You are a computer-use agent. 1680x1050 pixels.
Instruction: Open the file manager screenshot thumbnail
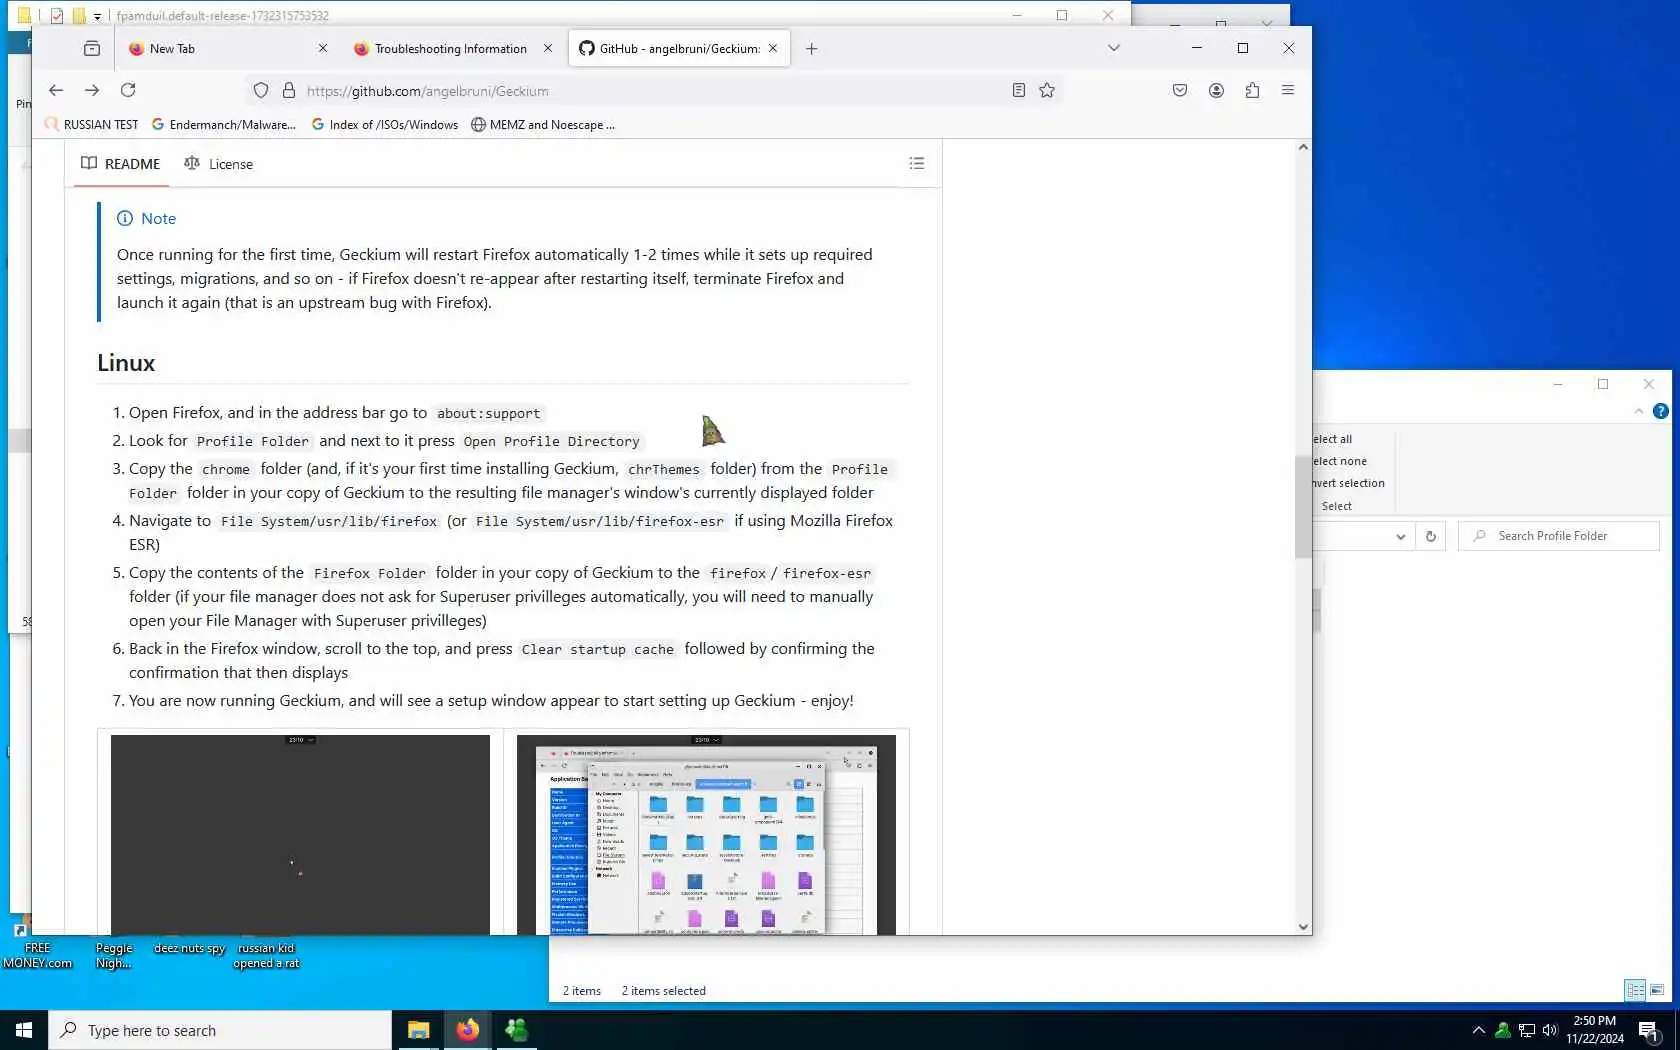point(706,835)
